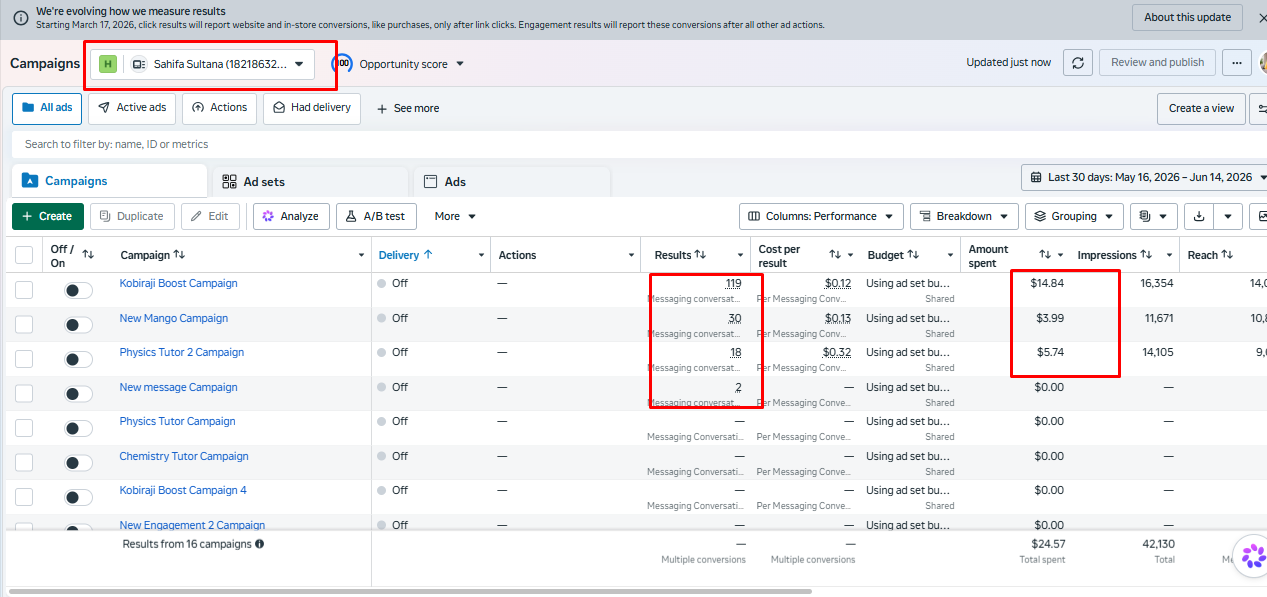Viewport: 1267px width, 597px height.
Task: Check the box for Kobiraji Boost Campaign
Action: pyautogui.click(x=24, y=290)
